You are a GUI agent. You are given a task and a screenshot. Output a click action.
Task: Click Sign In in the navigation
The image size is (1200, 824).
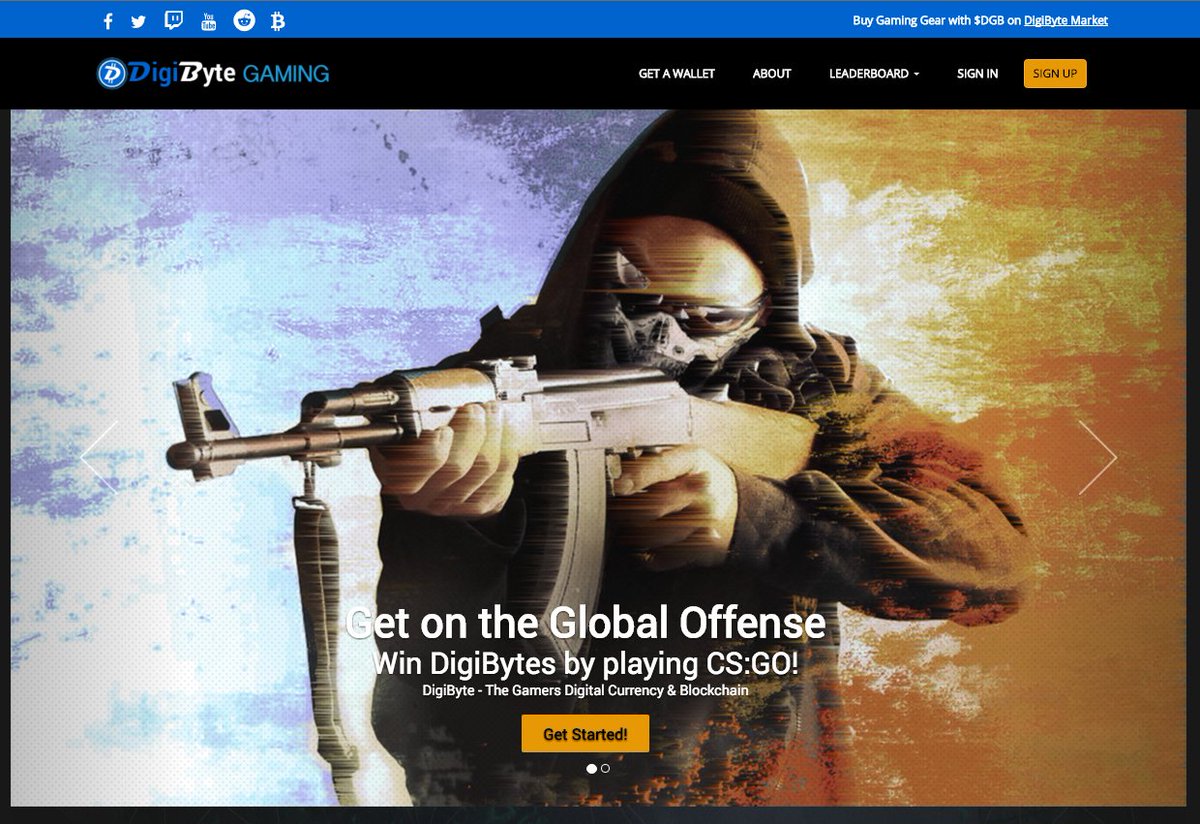coord(977,73)
